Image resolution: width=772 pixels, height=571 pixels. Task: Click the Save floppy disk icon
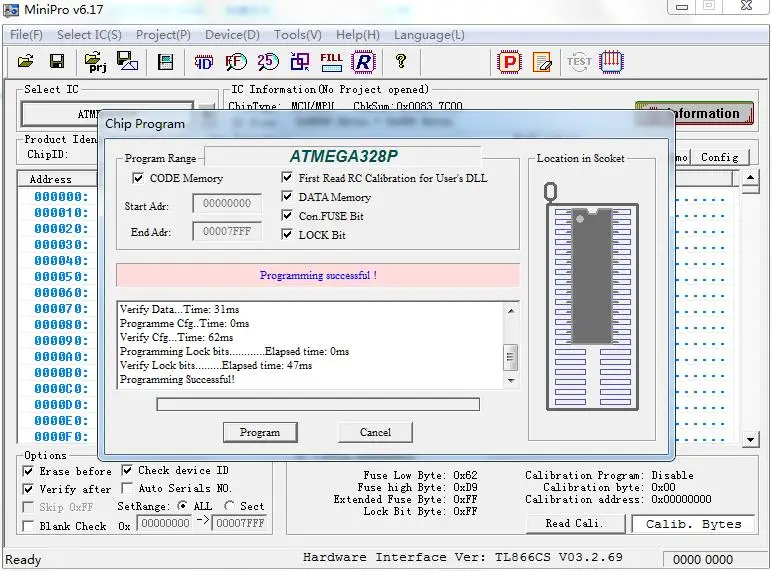(57, 62)
